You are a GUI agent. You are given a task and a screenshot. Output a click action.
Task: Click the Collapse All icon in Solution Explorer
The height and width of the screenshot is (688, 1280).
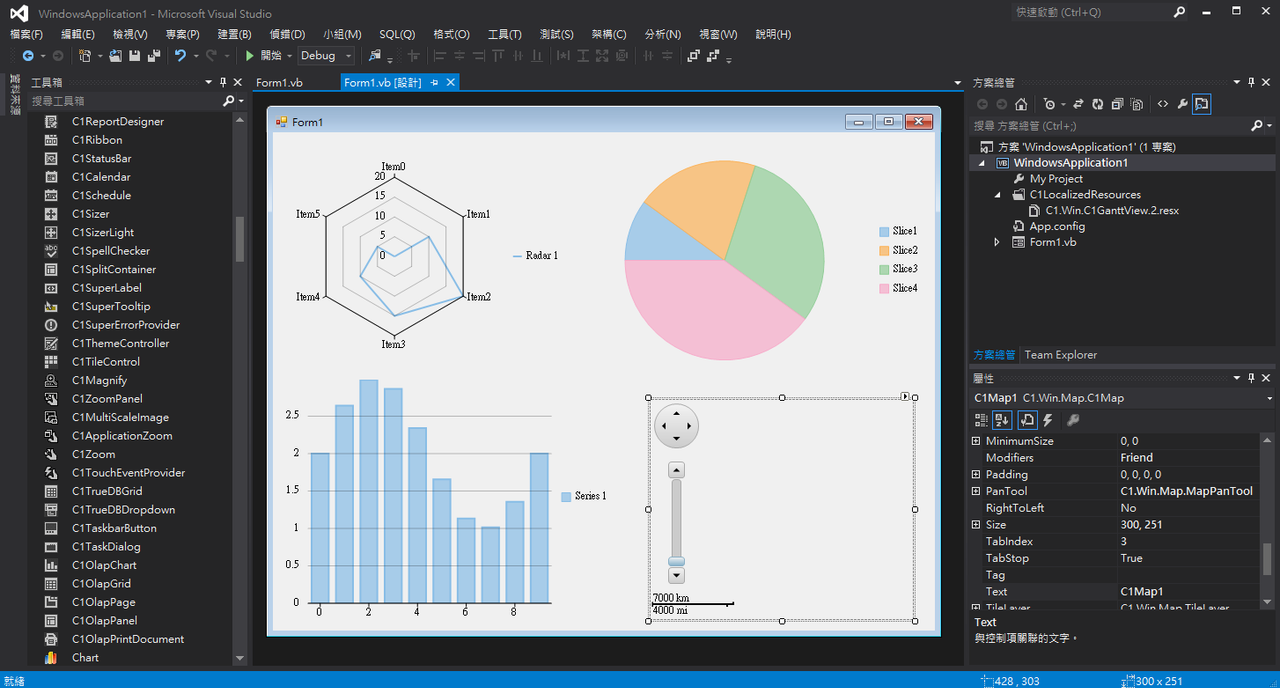coord(1117,104)
